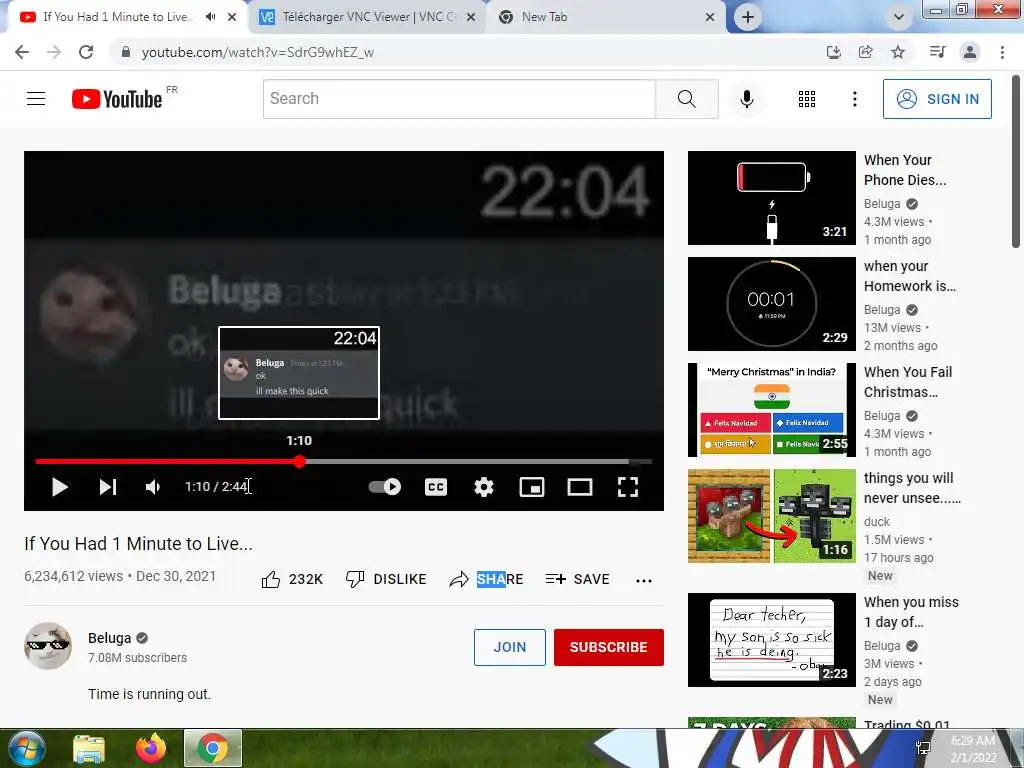1024x768 pixels.
Task: Start voice search with microphone icon
Action: click(x=747, y=99)
